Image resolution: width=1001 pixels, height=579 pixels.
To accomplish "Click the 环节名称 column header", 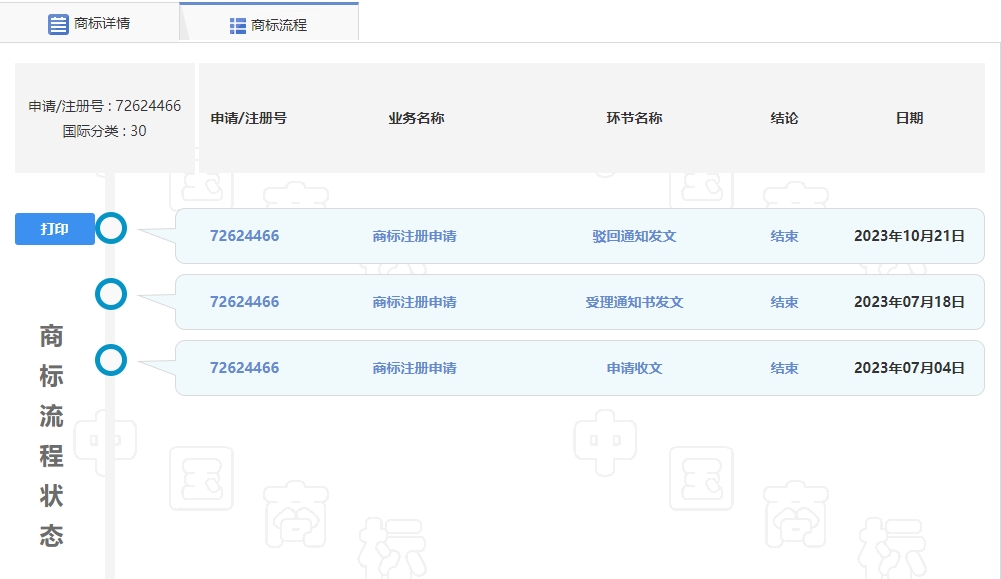I will 634,118.
